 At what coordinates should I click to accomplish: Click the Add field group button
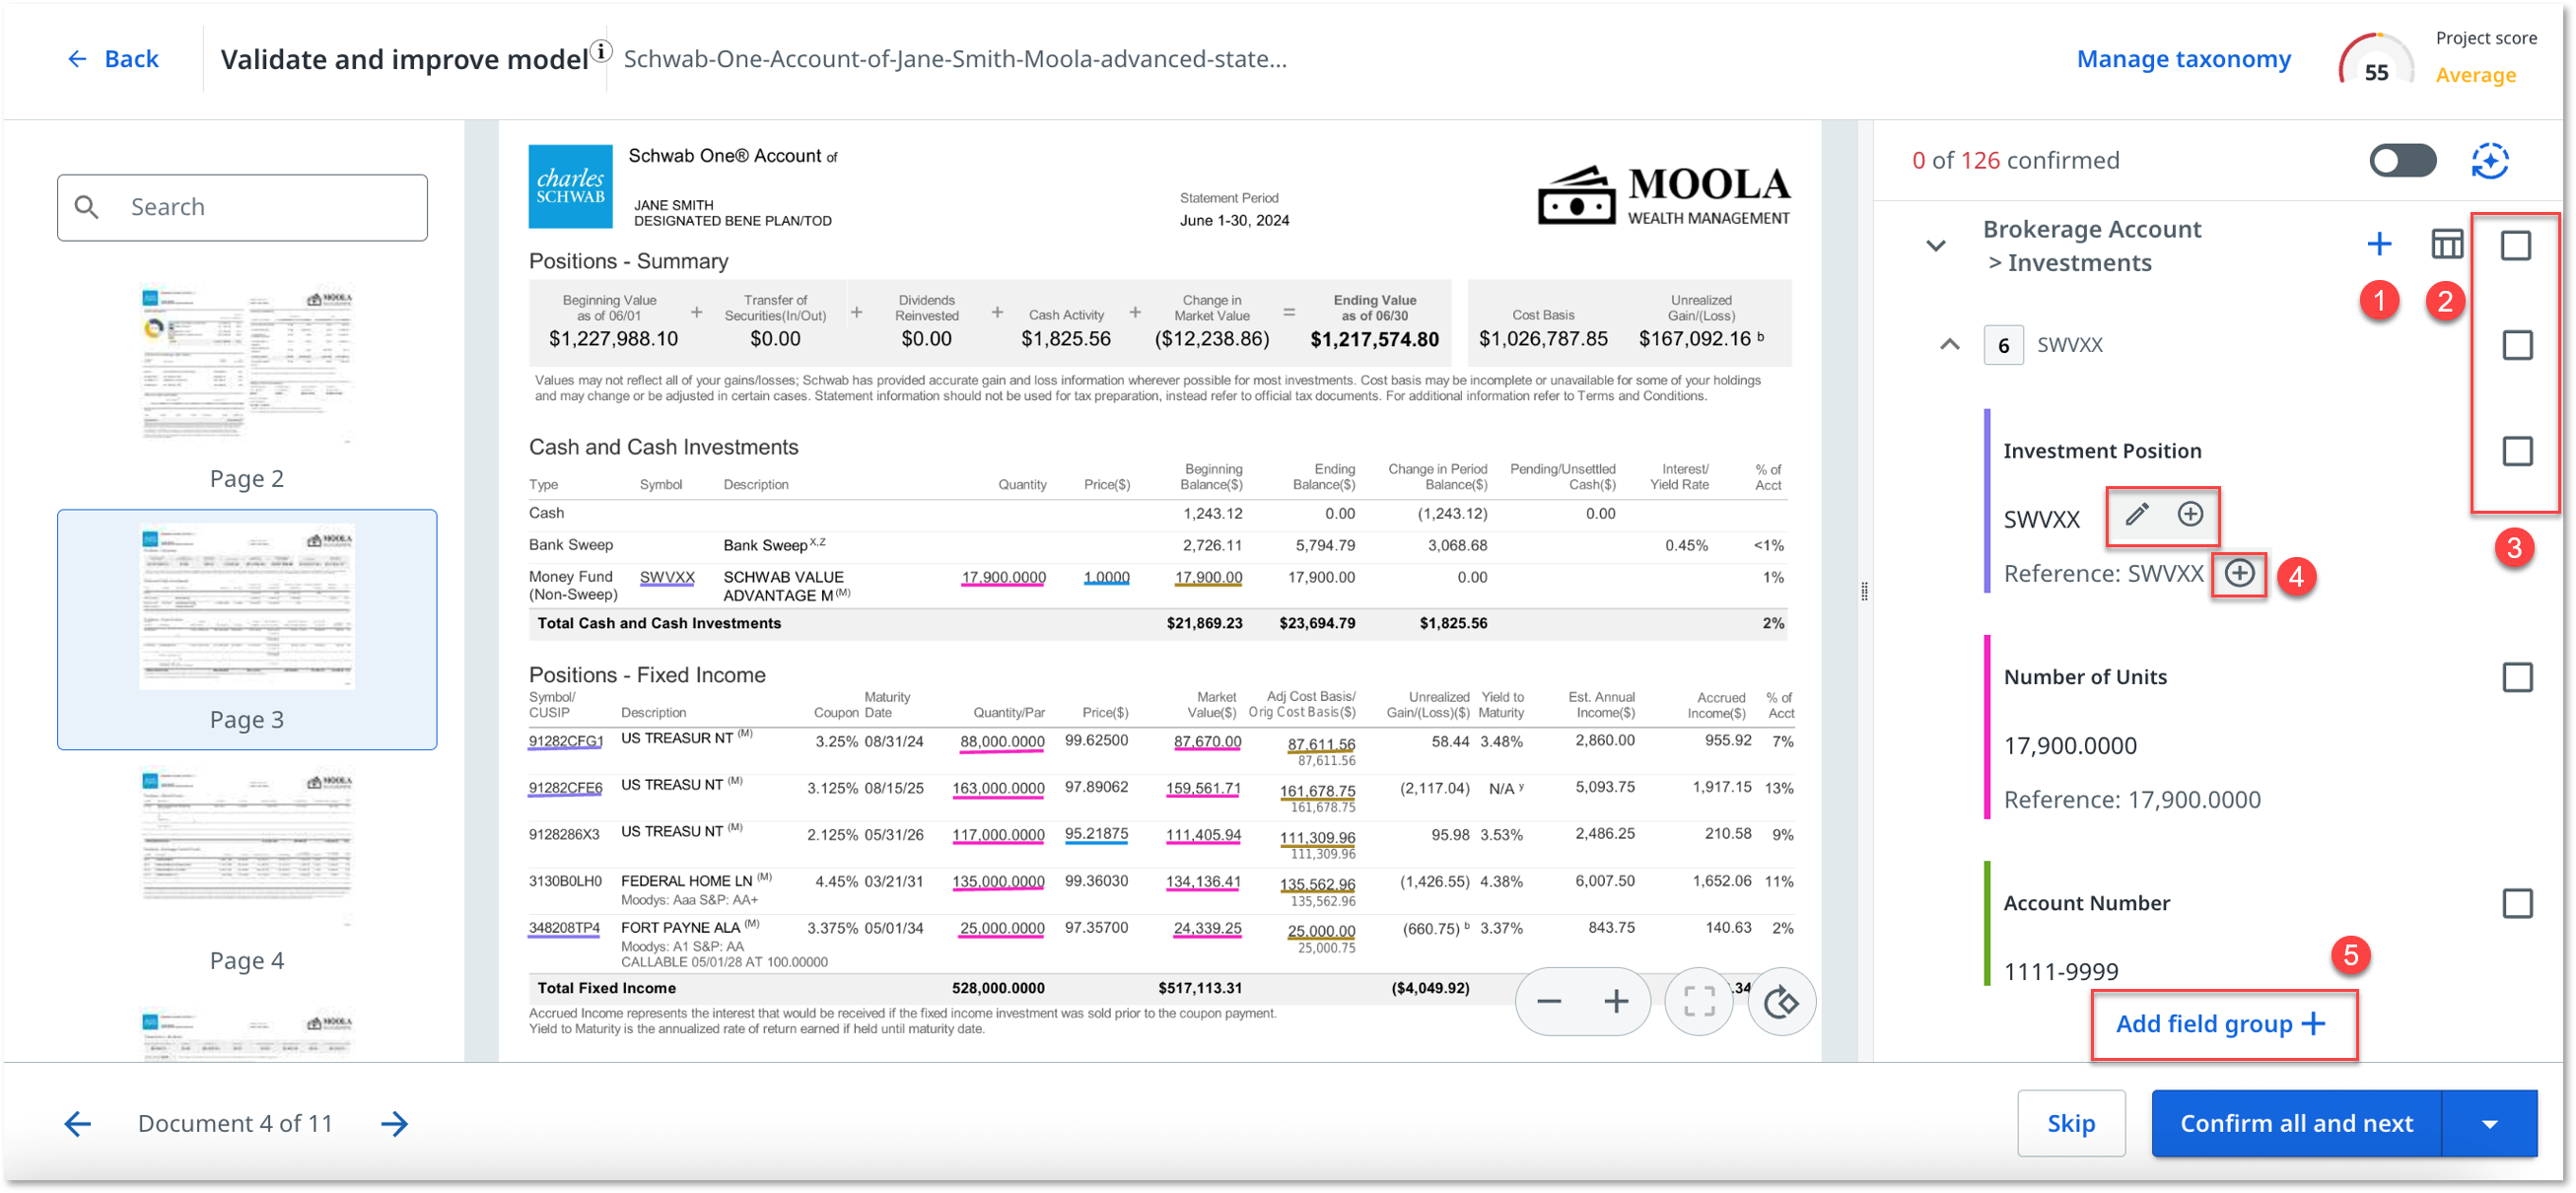(2220, 1024)
